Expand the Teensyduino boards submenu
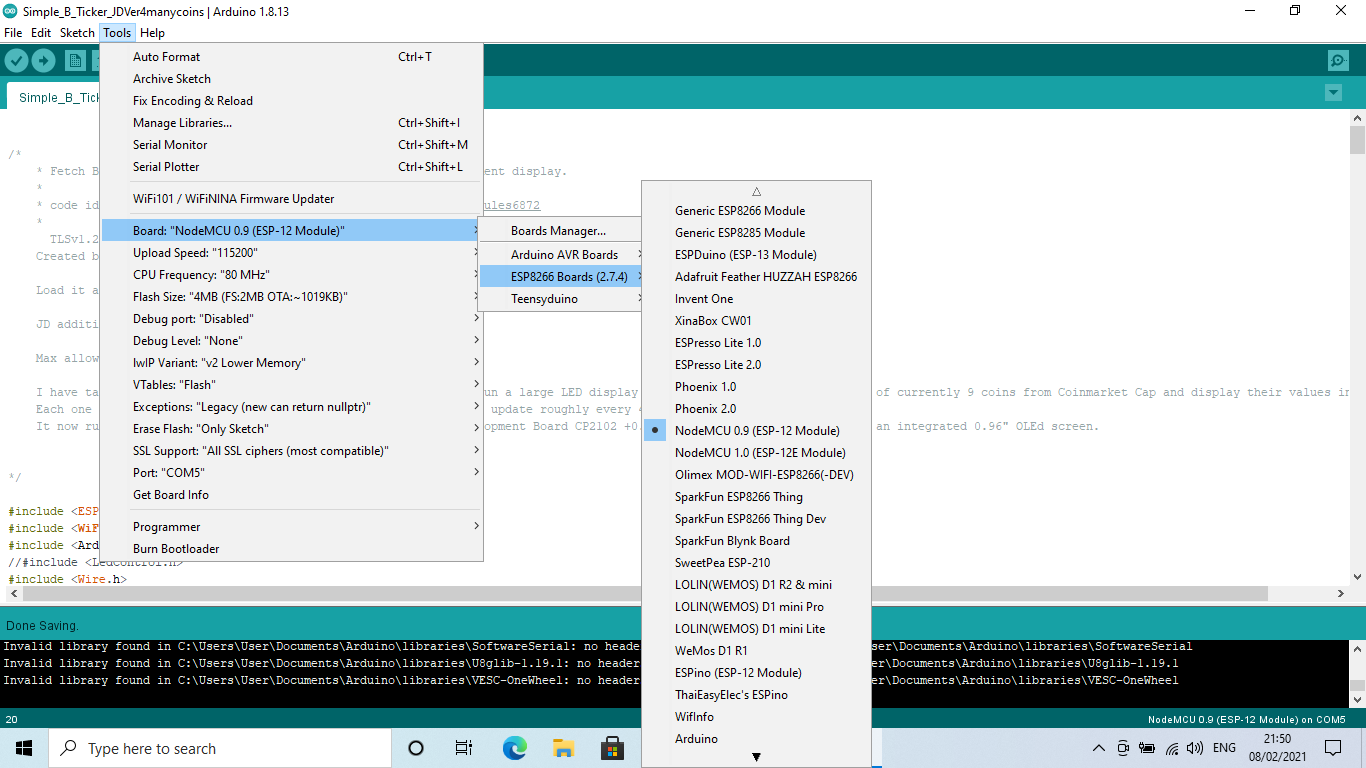Viewport: 1366px width, 768px height. [561, 299]
